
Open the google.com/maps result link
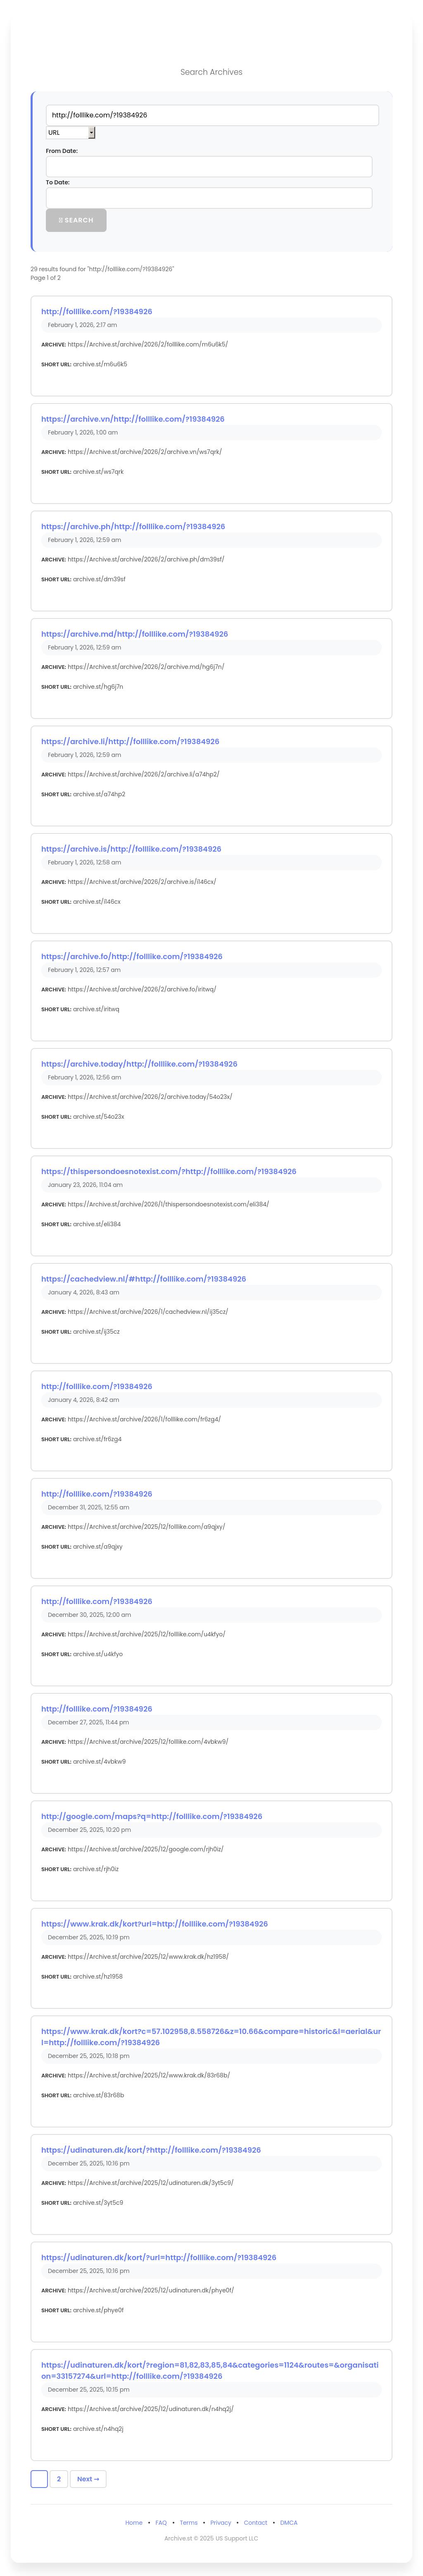[151, 1816]
